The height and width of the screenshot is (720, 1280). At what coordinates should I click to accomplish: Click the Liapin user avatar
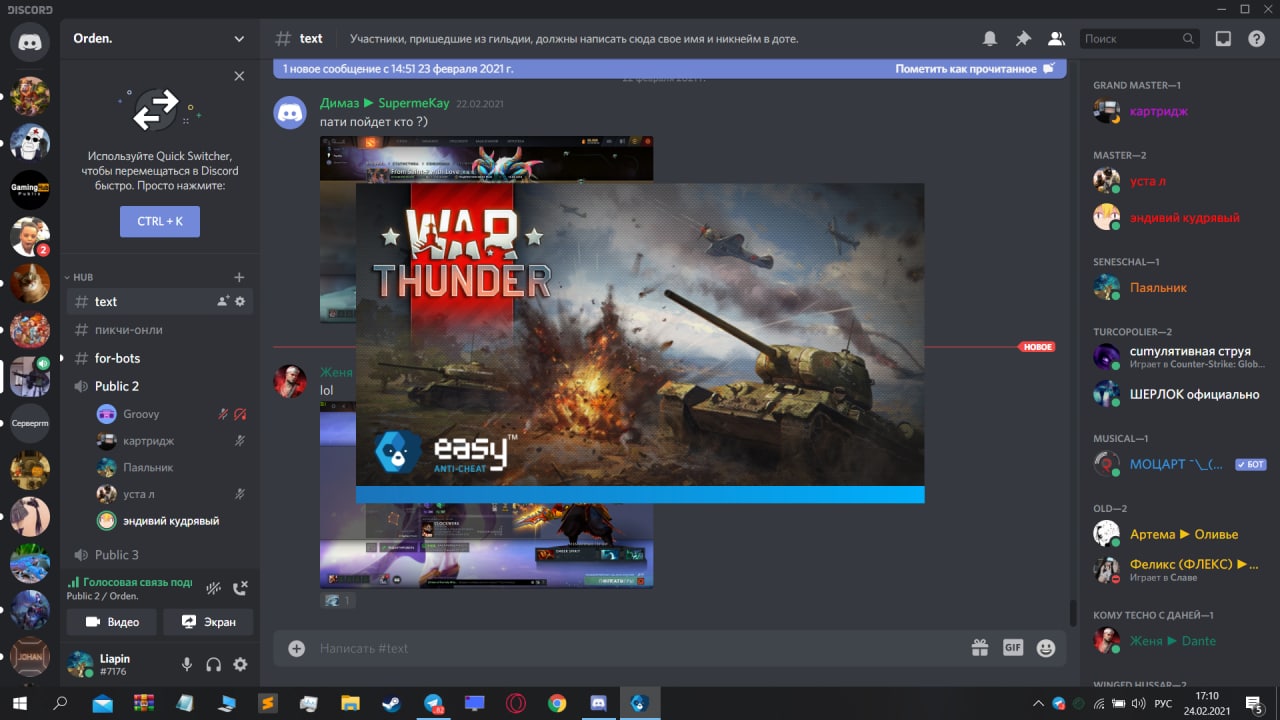click(x=81, y=664)
